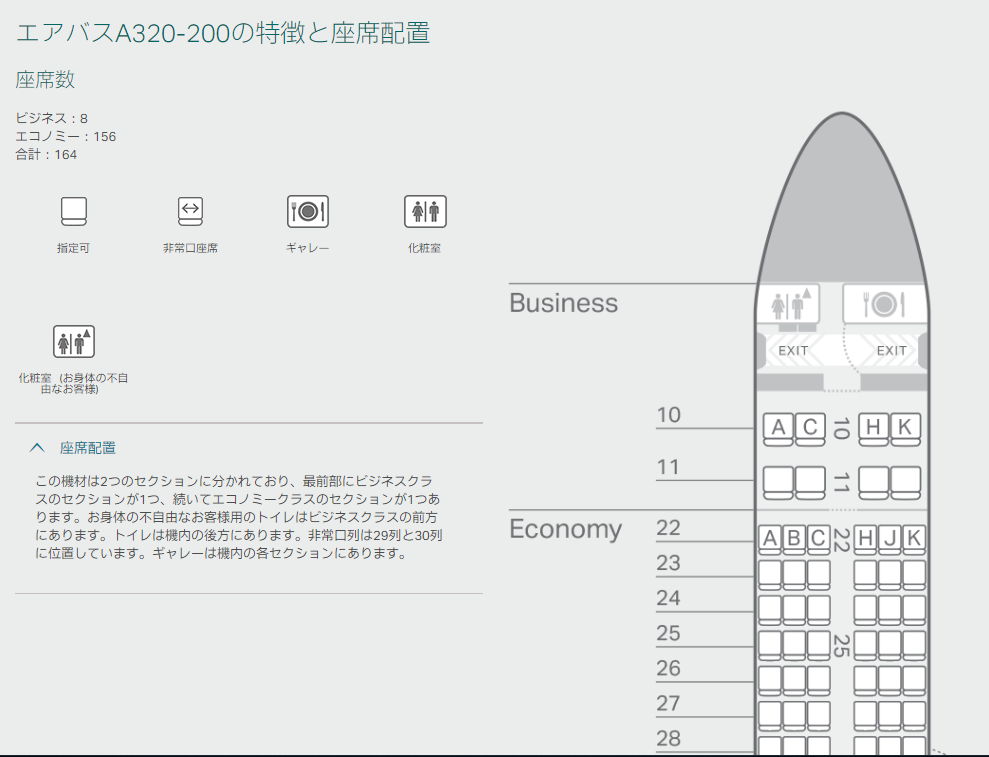Click the left EXIT marker on the seat map

[x=793, y=351]
